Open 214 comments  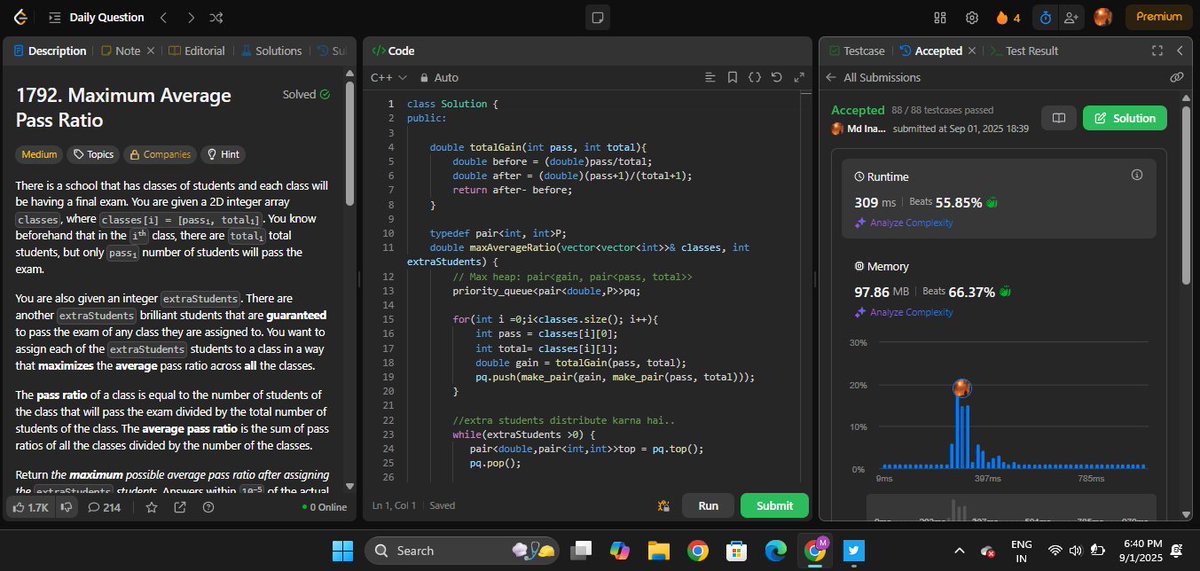[x=104, y=507]
